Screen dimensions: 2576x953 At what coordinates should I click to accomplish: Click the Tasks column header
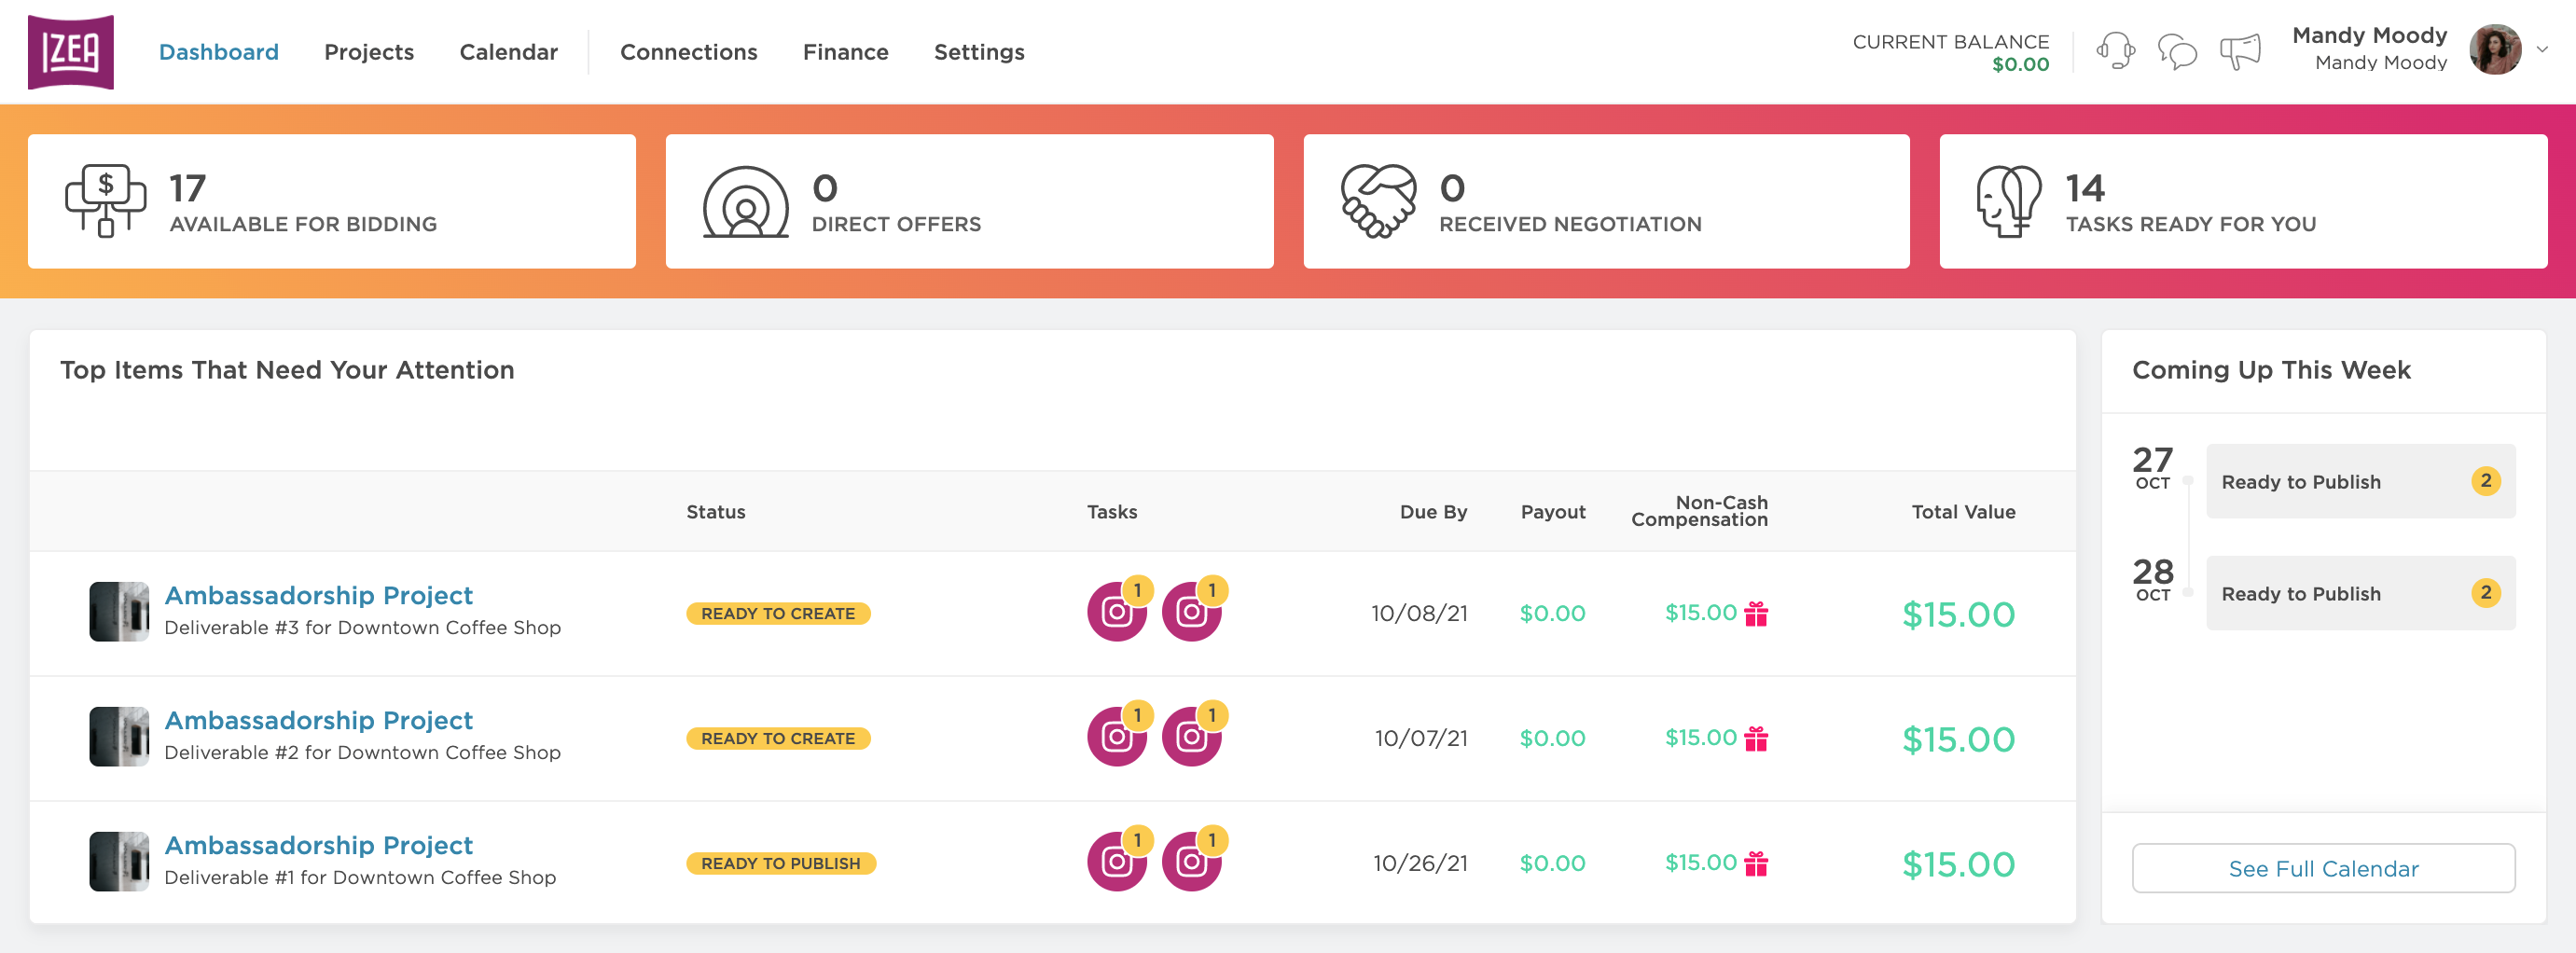point(1112,512)
